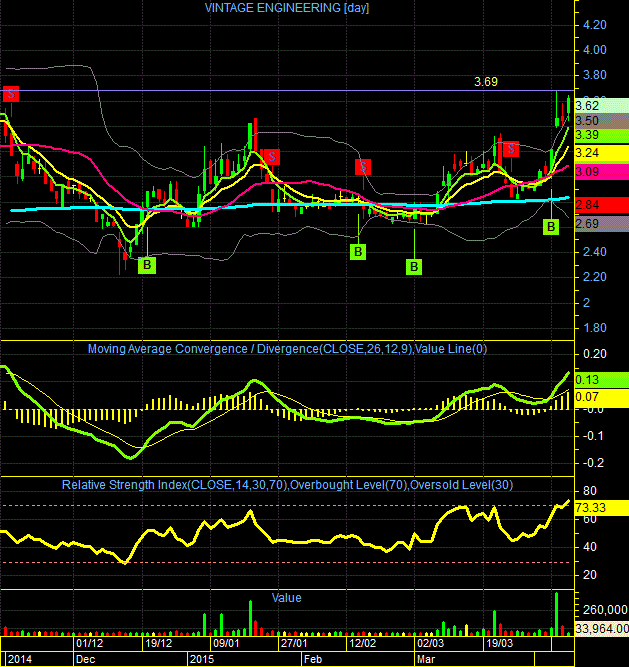Screen dimensions: 629x667
Task: Select the grey 2.69 lower band tag
Action: click(x=601, y=224)
